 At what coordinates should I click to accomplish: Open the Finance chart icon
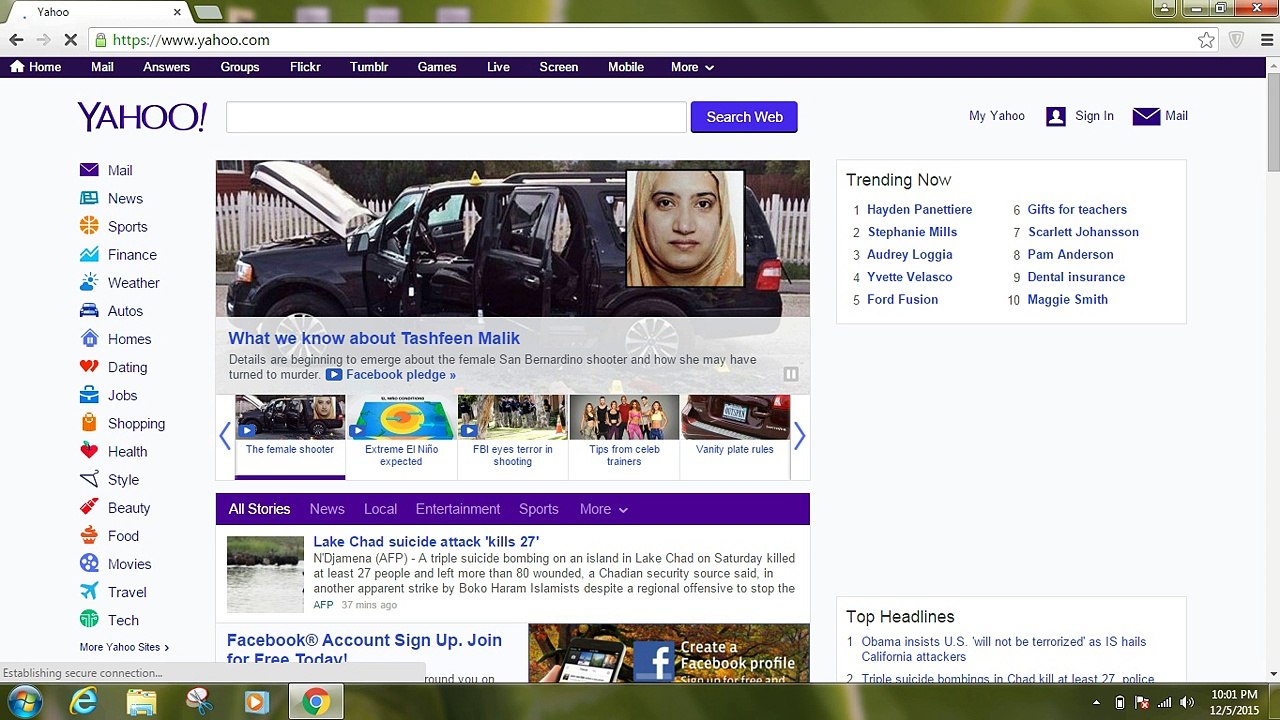(89, 254)
